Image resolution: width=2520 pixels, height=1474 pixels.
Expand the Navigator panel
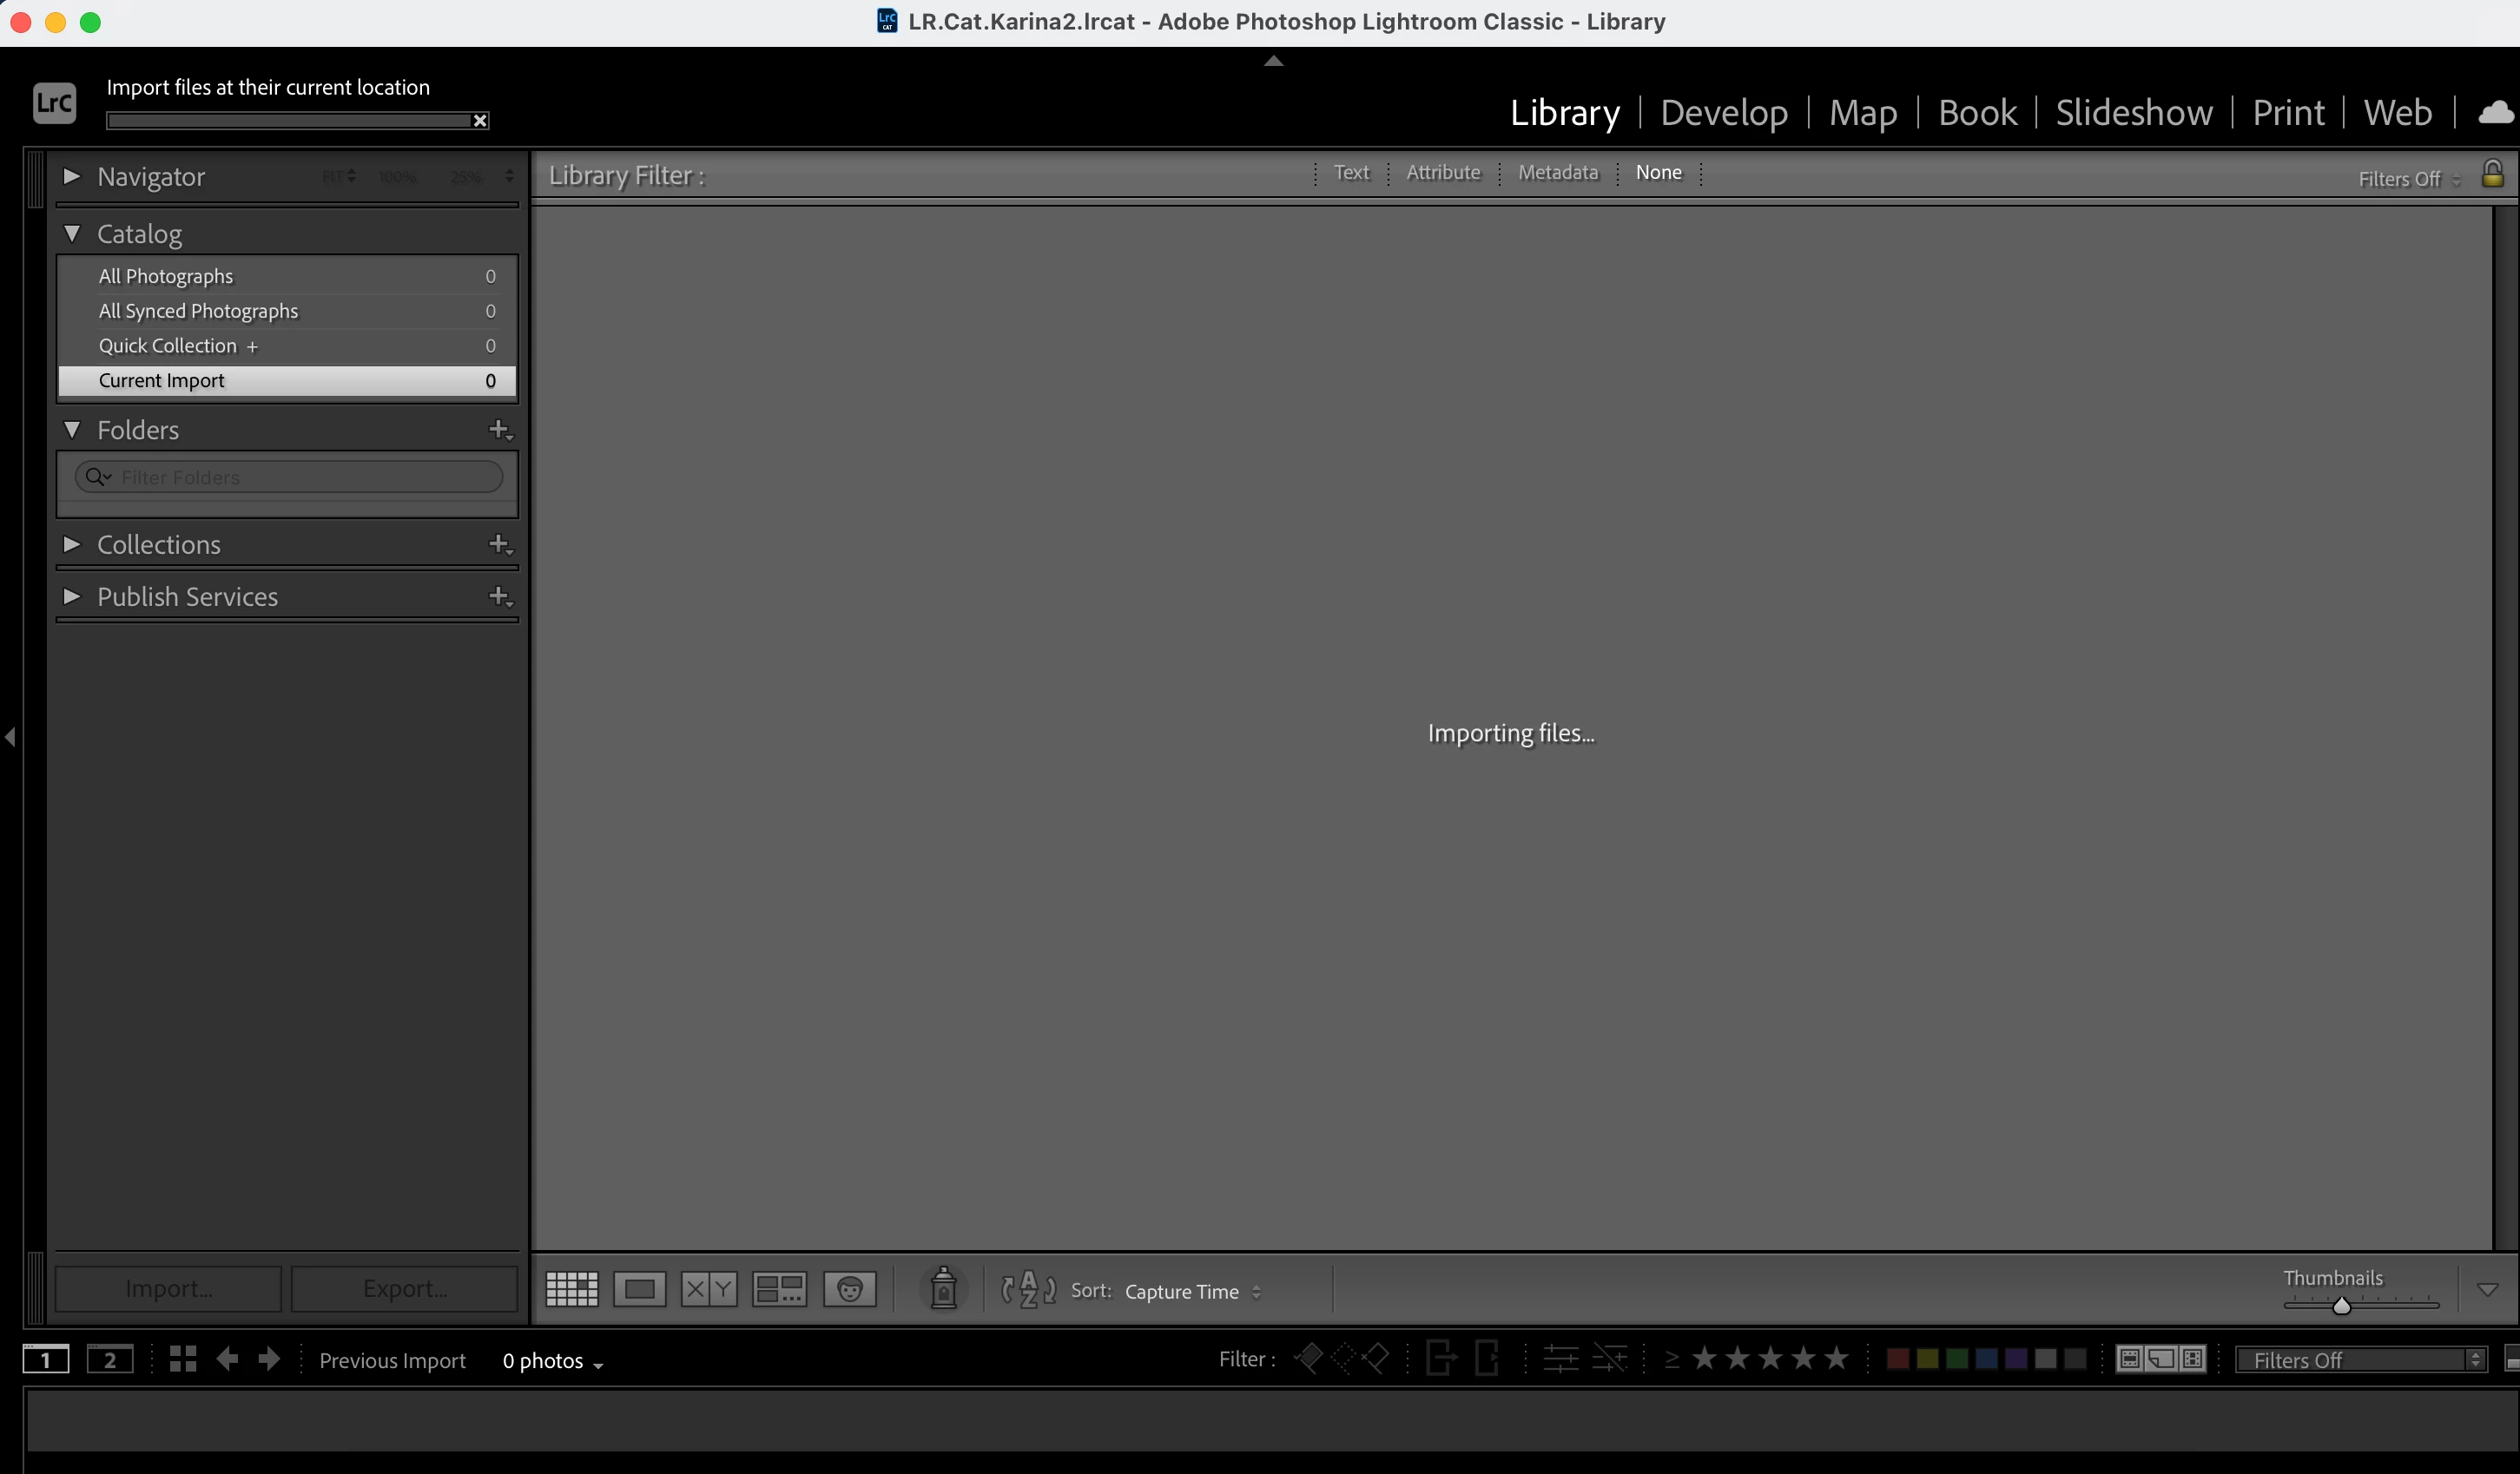coord(72,176)
